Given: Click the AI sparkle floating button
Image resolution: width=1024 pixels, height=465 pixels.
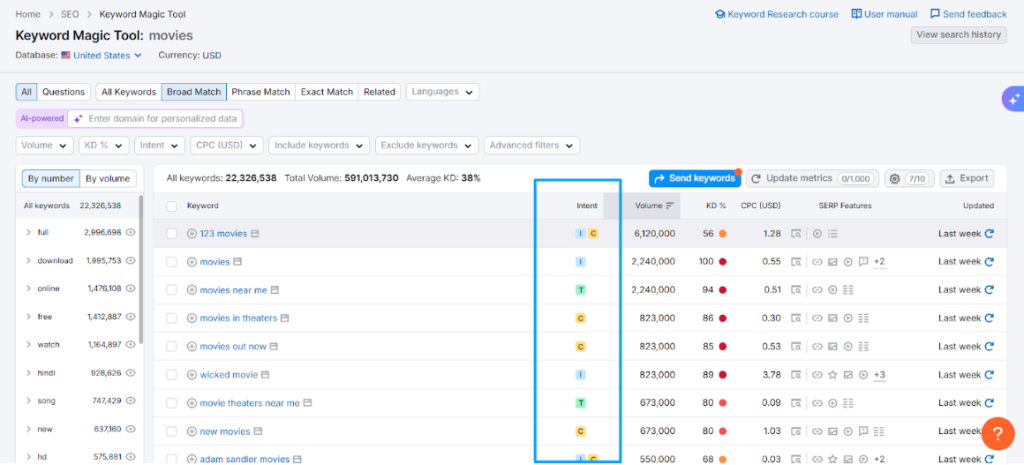Looking at the screenshot, I should click(x=1014, y=100).
